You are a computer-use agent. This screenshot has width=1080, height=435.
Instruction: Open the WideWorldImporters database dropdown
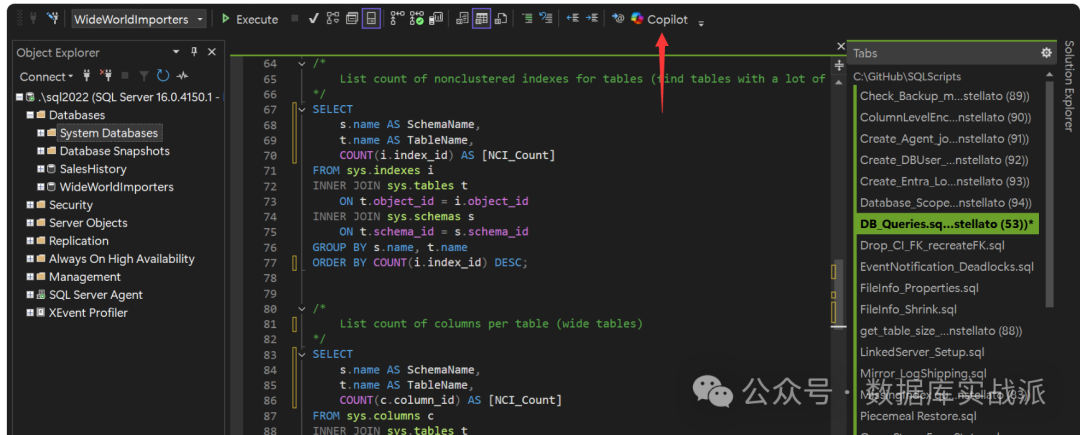click(138, 19)
